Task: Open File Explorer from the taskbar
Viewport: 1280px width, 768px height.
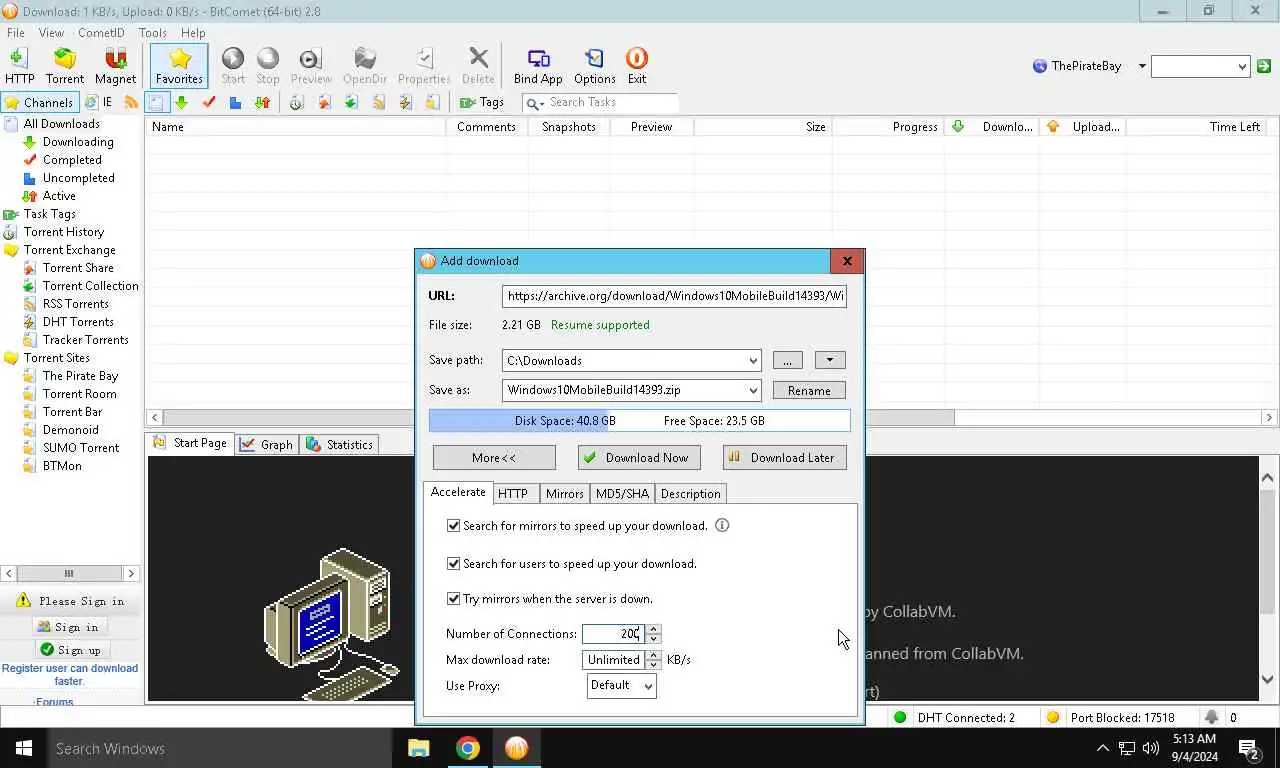Action: click(418, 748)
